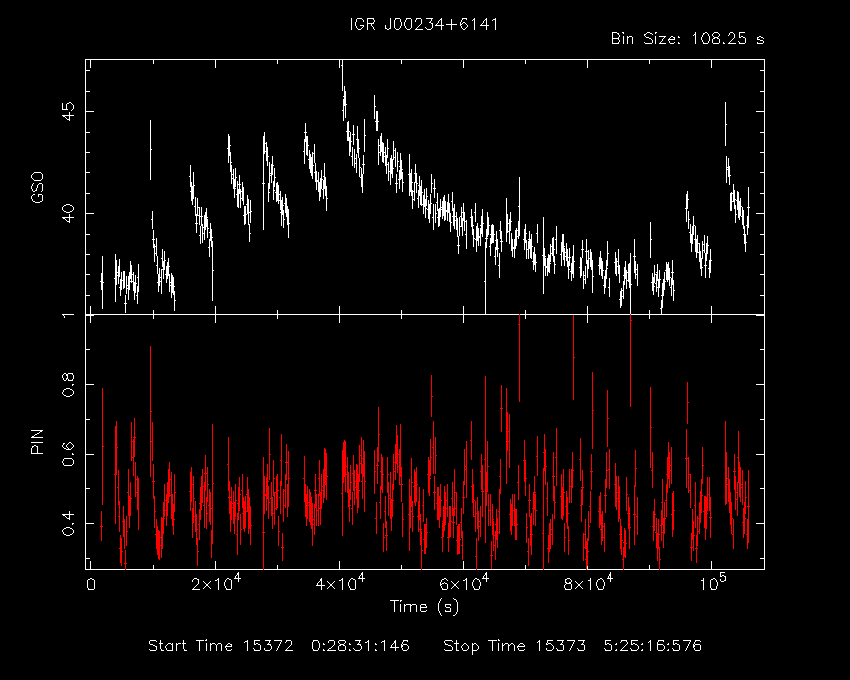Screen dimensions: 850x680
Task: Click the GSO axis value "40"
Action: [x=68, y=214]
